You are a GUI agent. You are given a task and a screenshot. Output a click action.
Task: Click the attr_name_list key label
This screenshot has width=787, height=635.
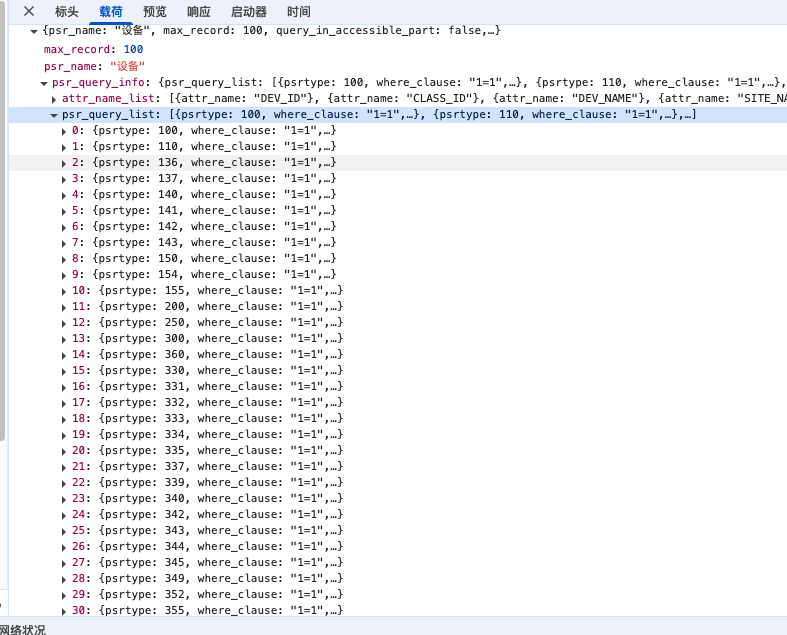click(x=108, y=98)
